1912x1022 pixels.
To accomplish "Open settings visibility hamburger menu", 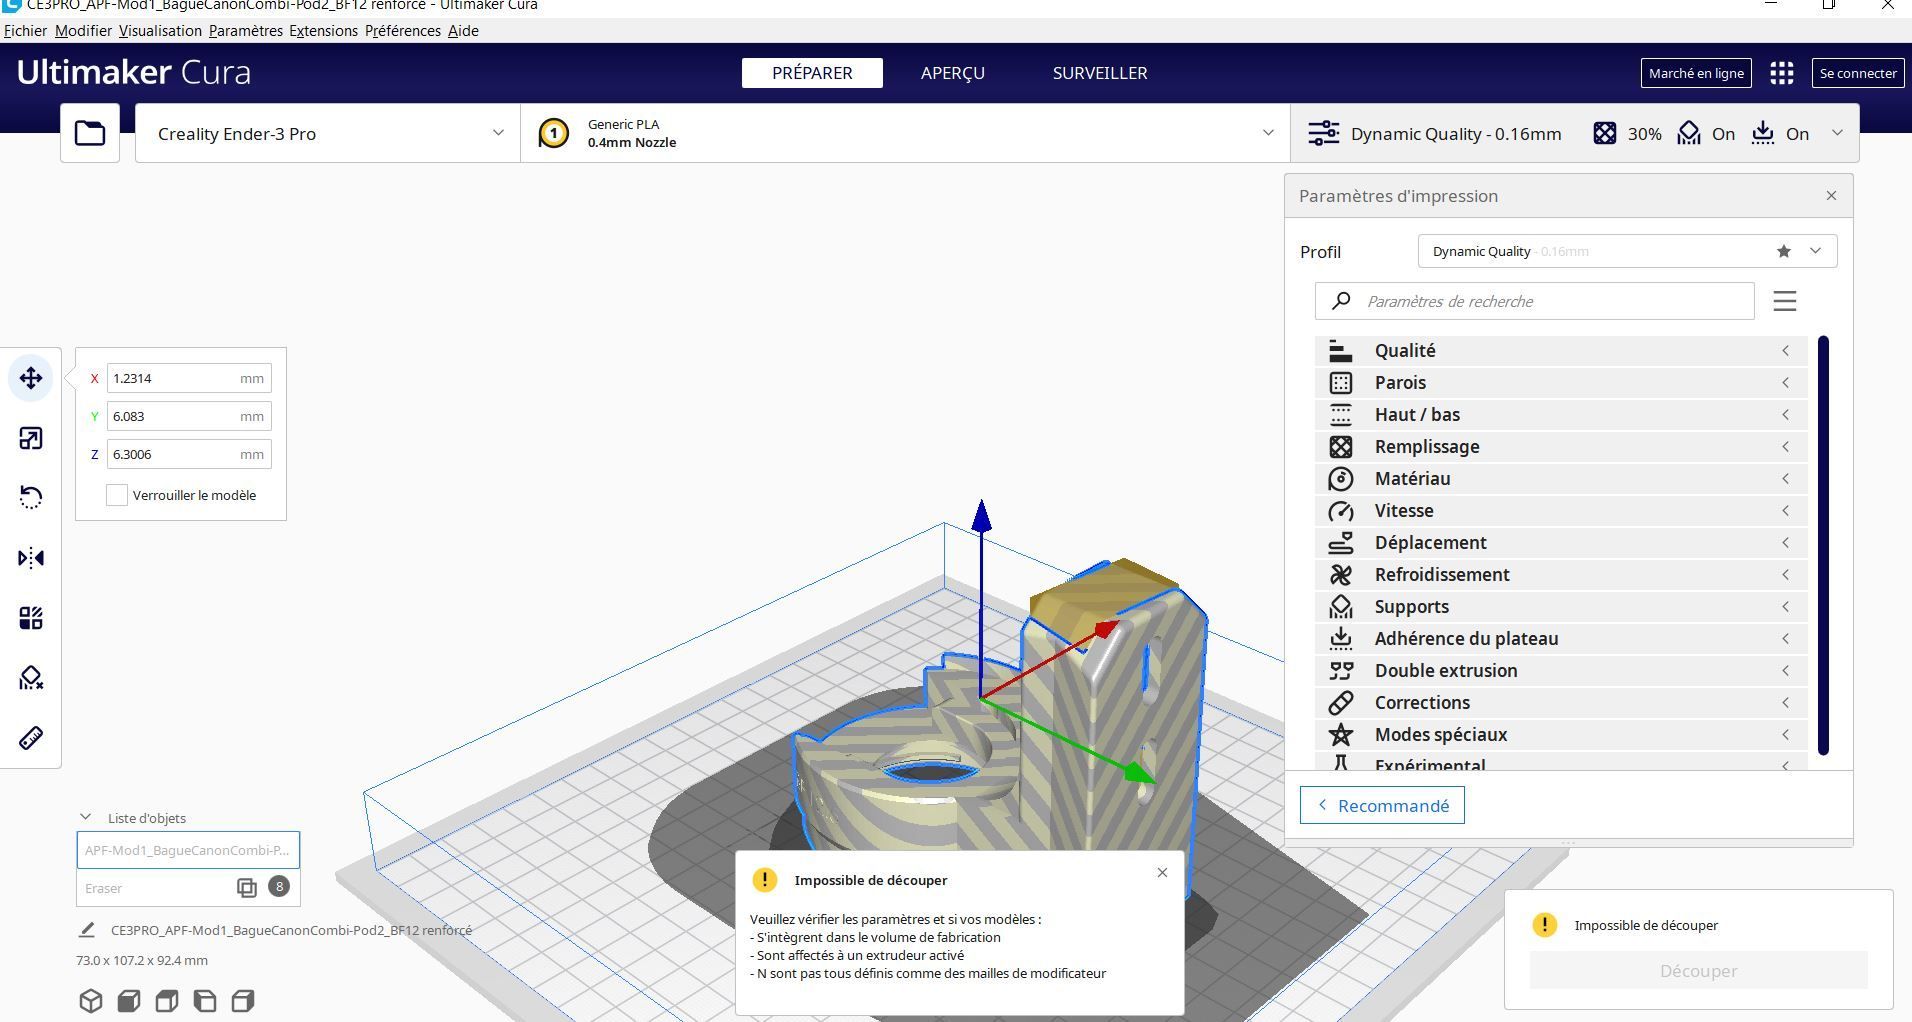I will point(1785,301).
